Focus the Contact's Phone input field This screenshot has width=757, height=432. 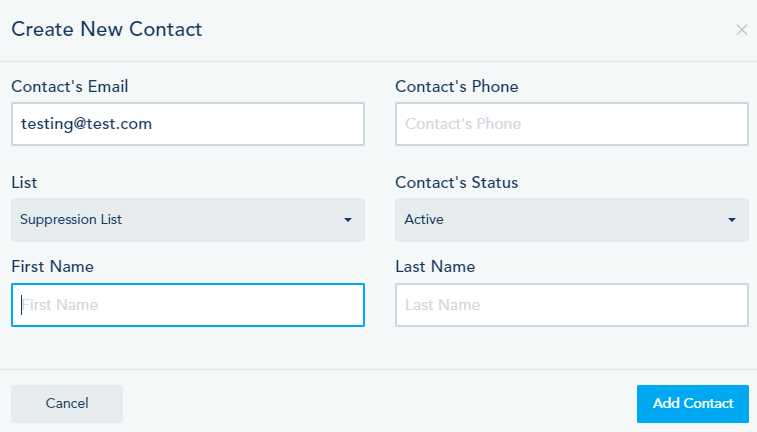click(x=571, y=124)
